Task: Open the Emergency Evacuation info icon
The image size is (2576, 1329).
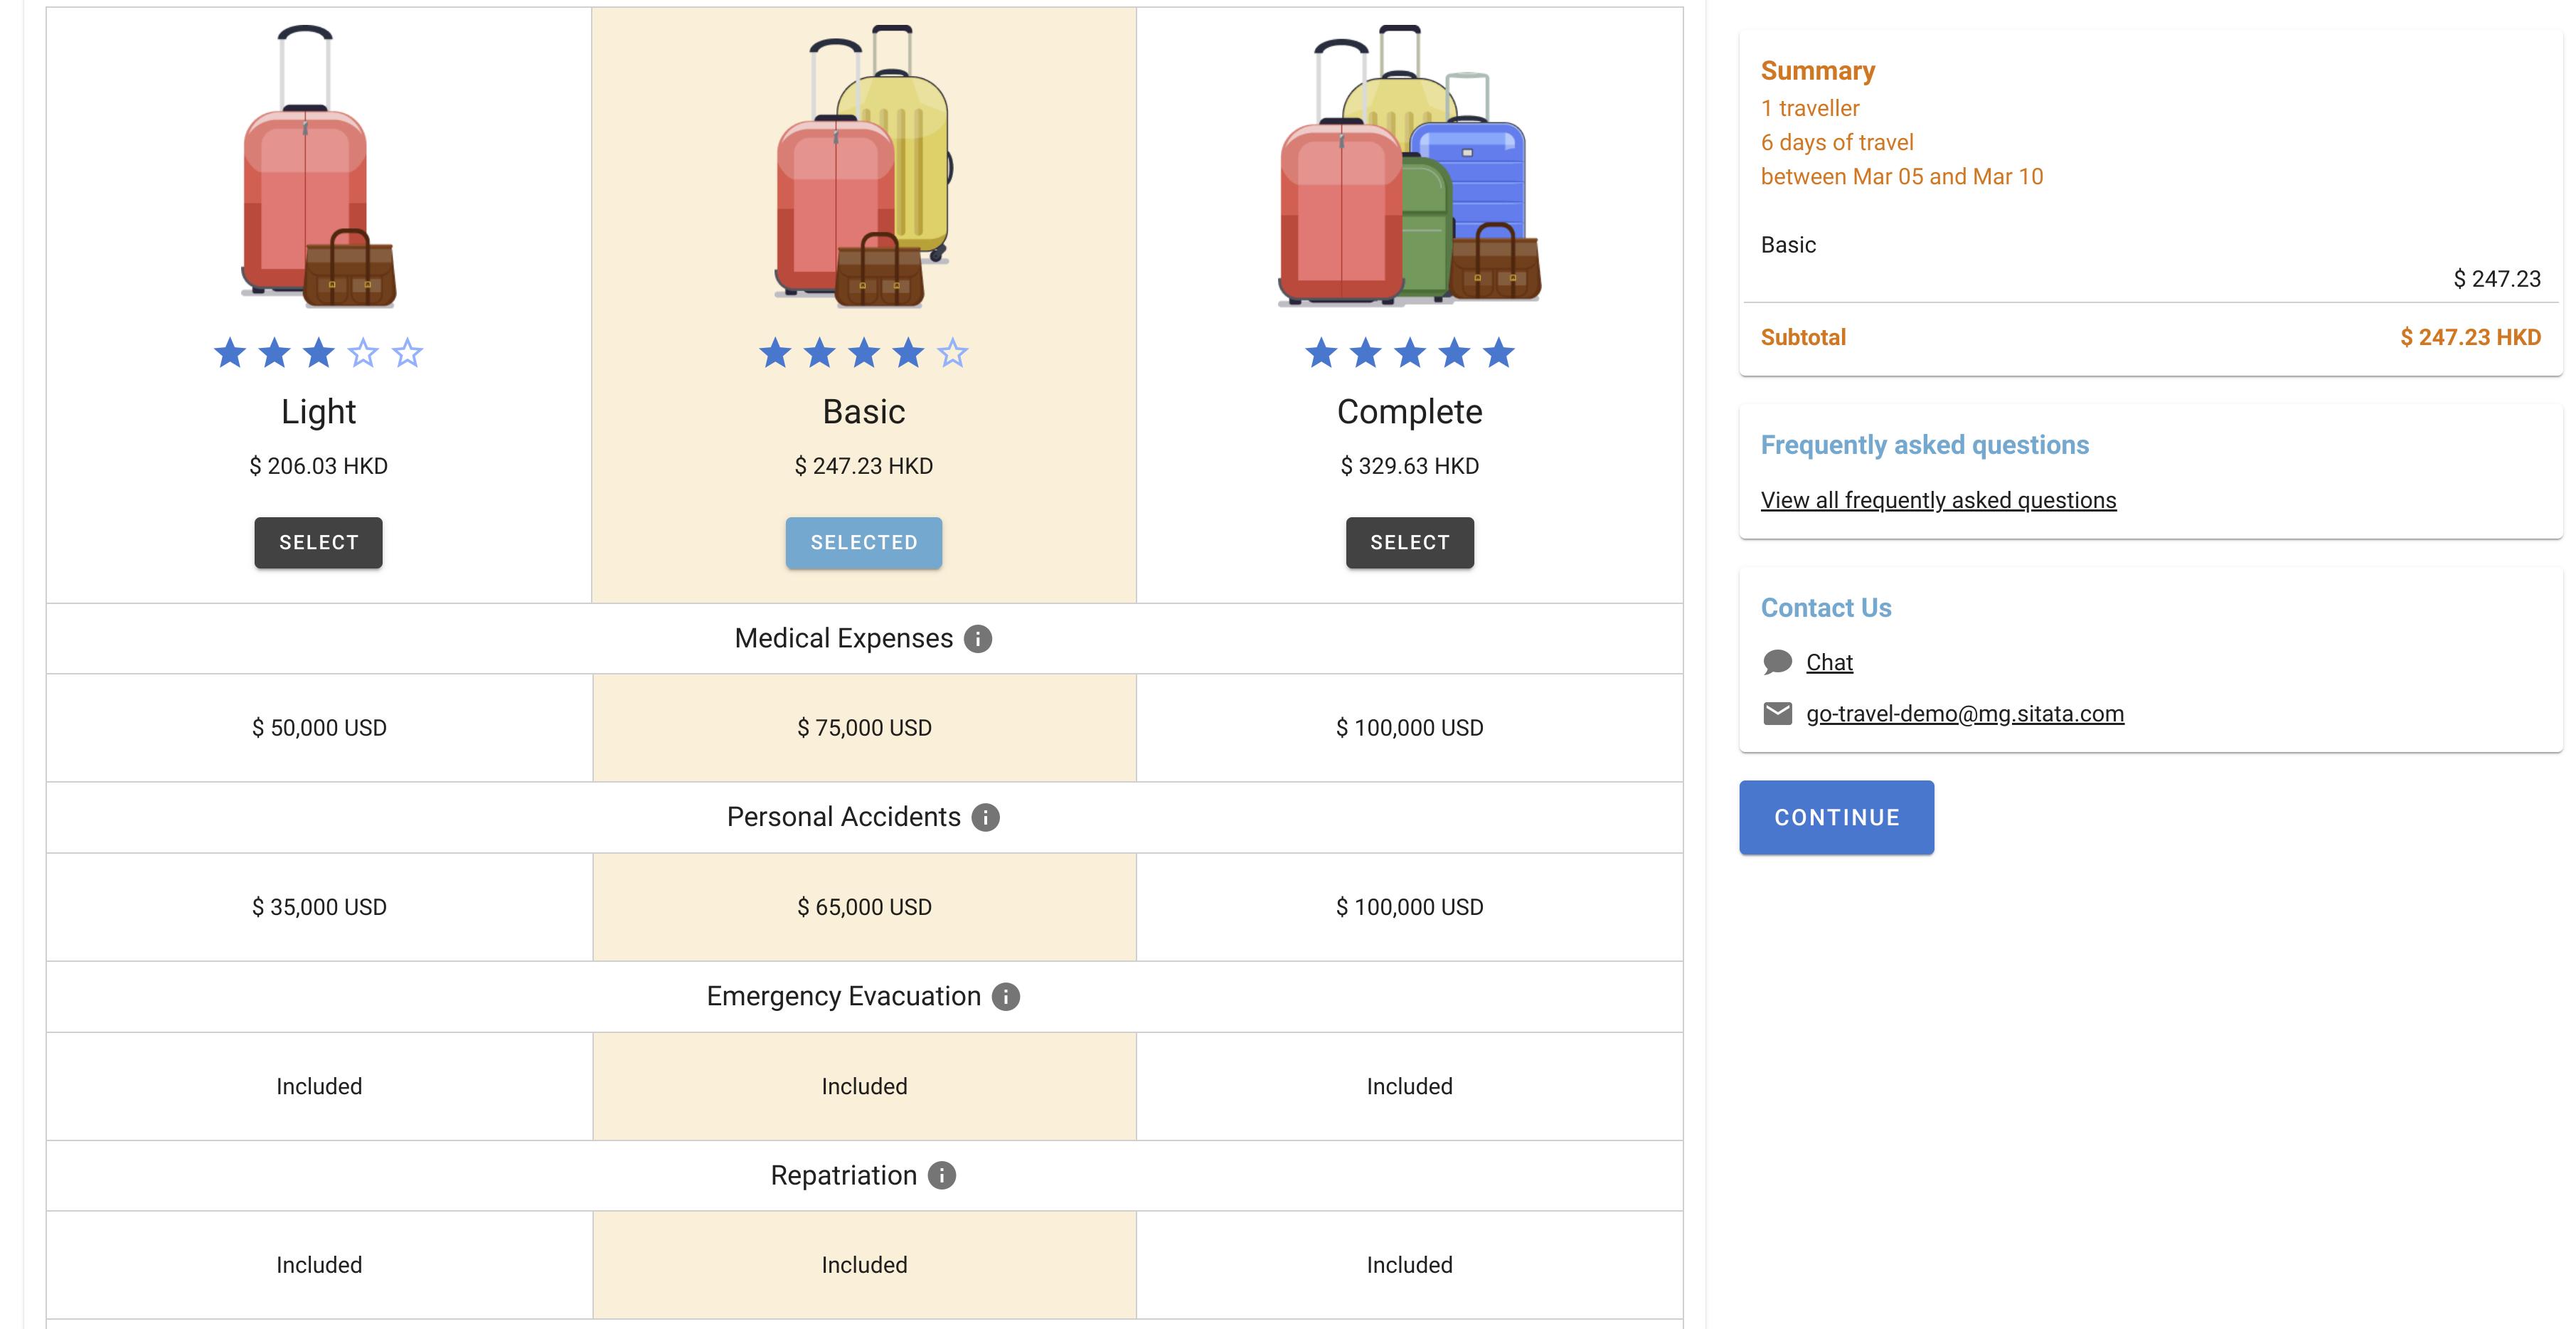Action: pos(1005,997)
